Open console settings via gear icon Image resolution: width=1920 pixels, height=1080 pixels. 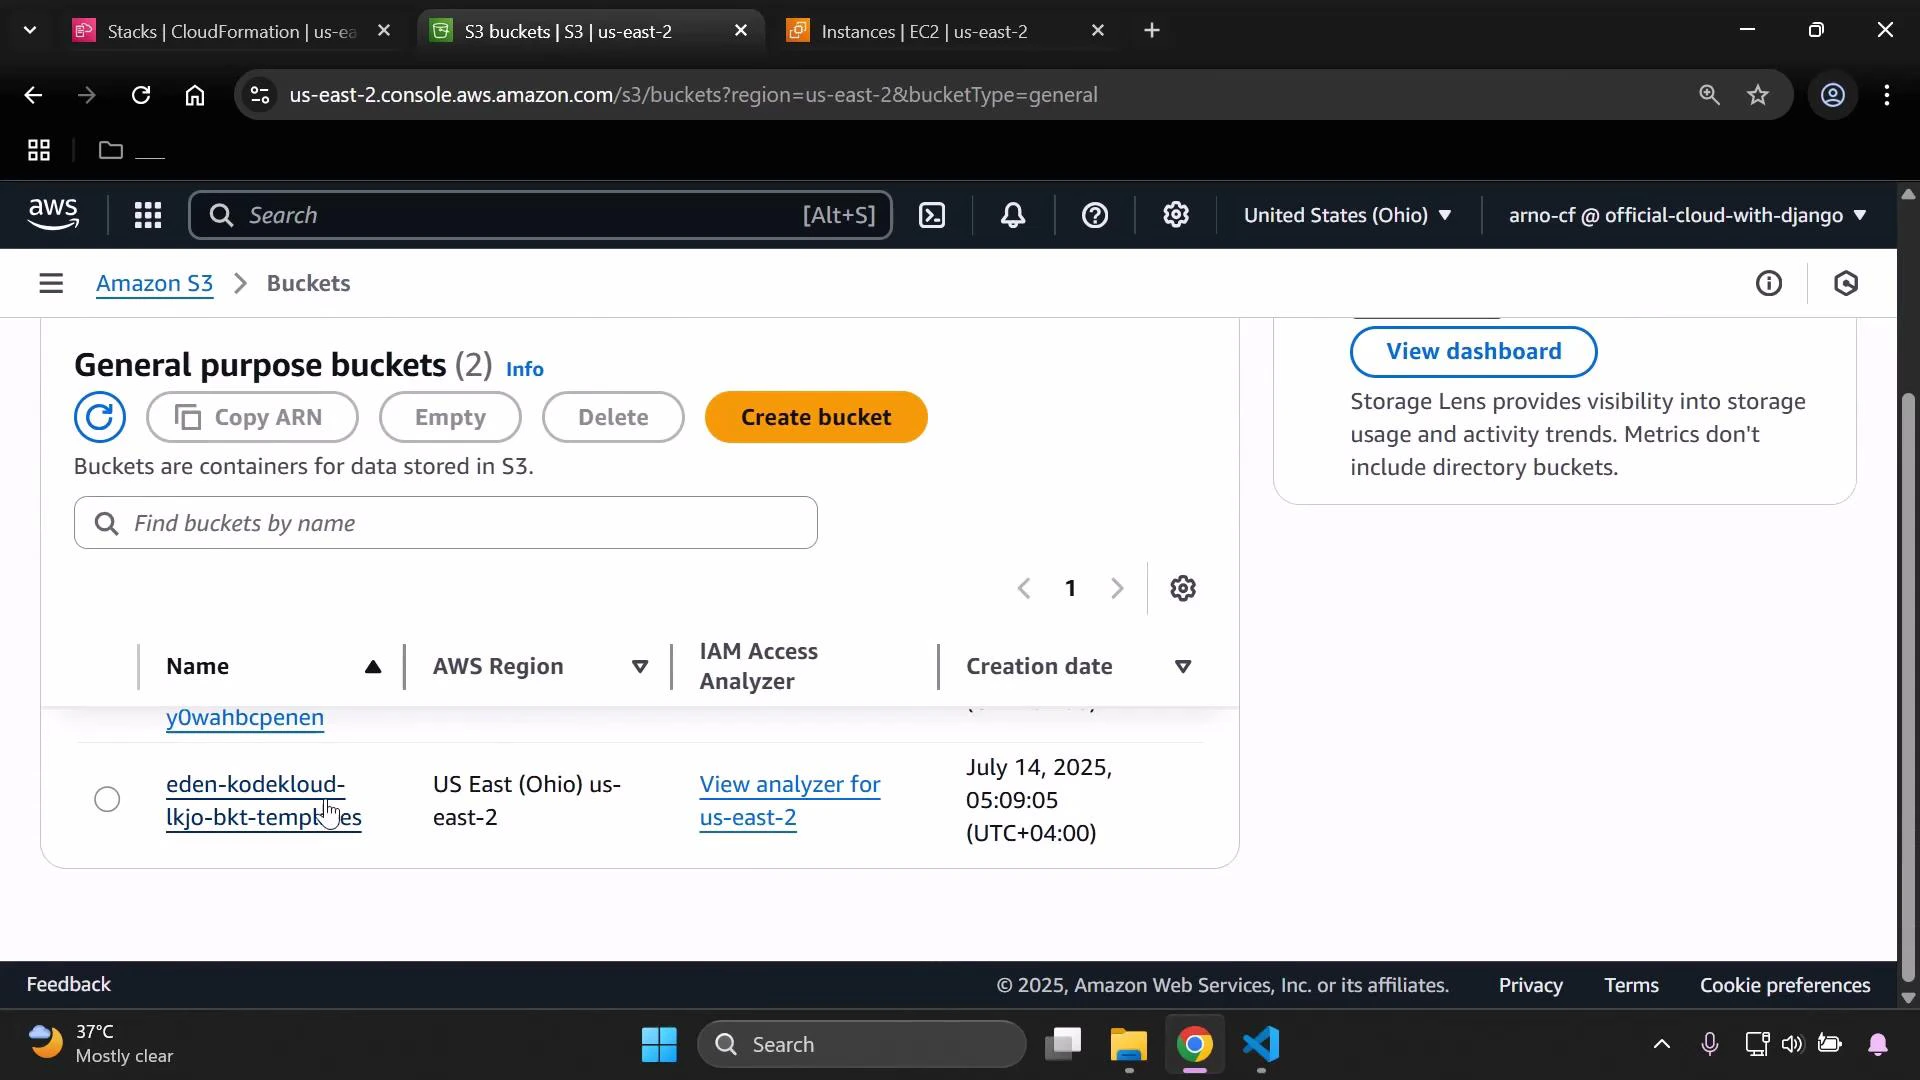1177,215
